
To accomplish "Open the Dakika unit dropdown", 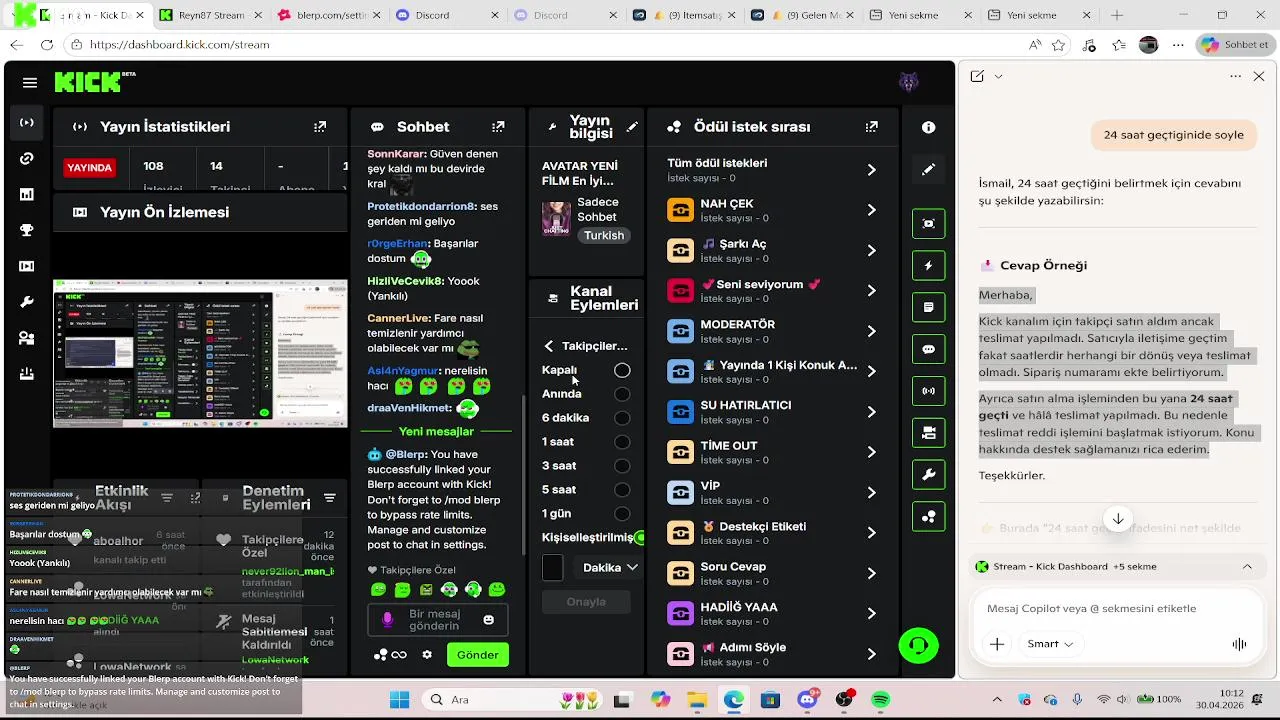I will 610,567.
